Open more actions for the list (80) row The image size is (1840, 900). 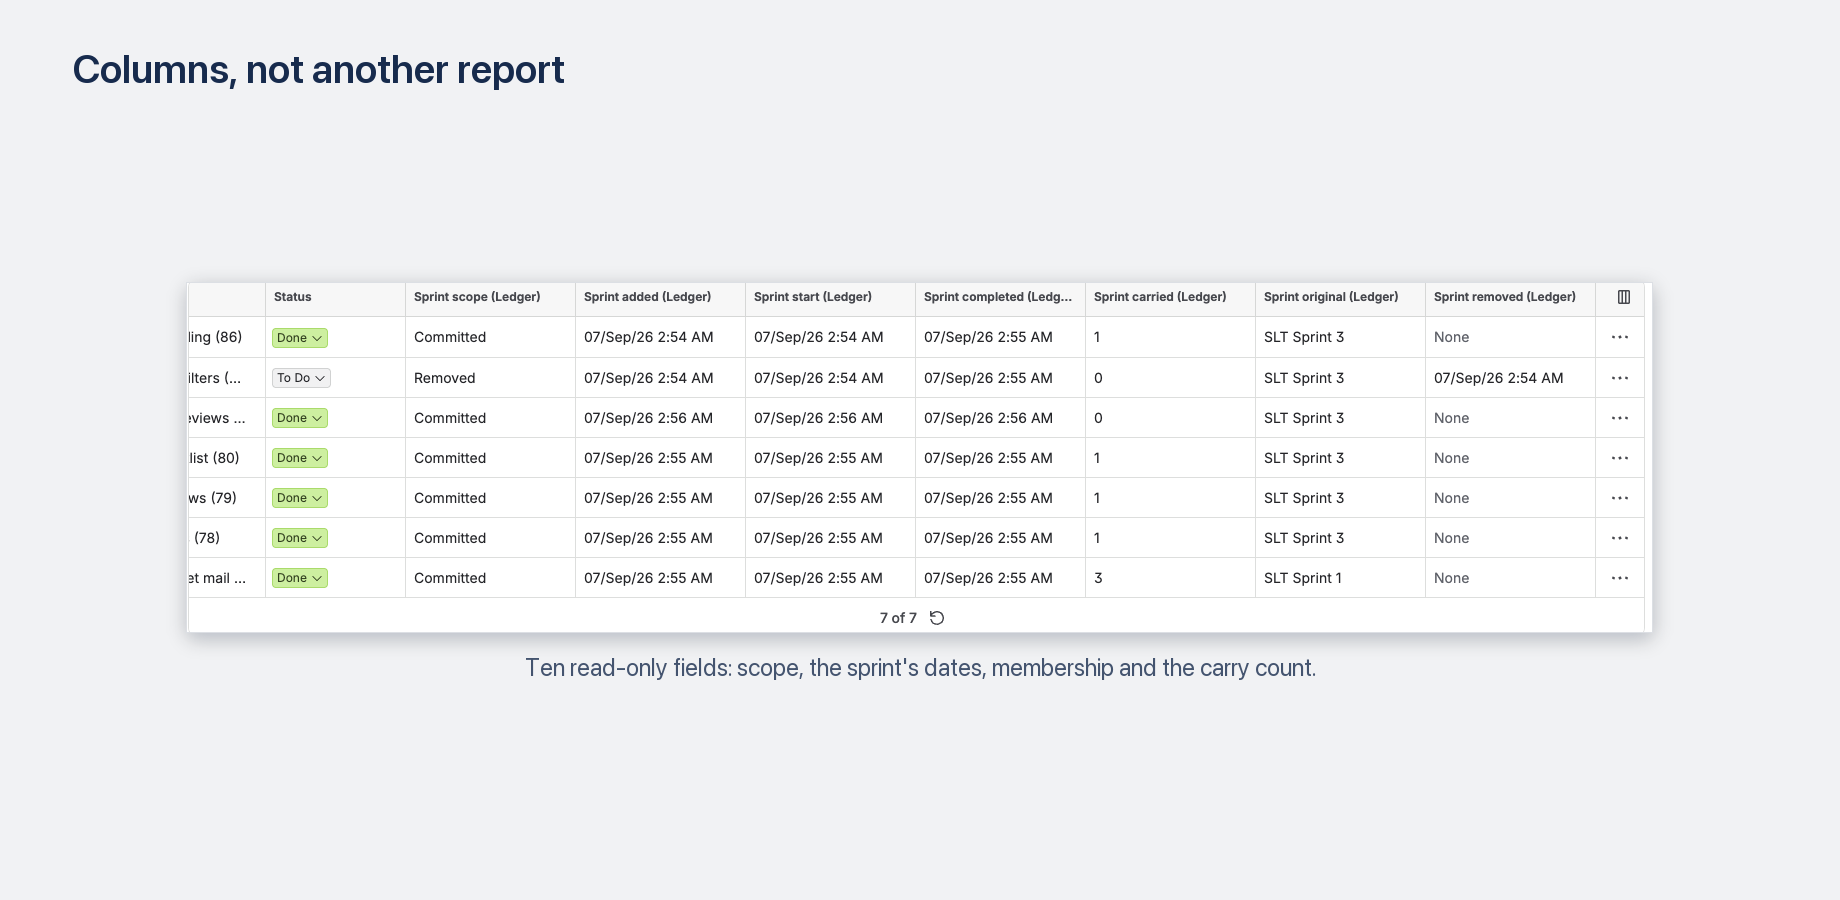click(x=1620, y=458)
